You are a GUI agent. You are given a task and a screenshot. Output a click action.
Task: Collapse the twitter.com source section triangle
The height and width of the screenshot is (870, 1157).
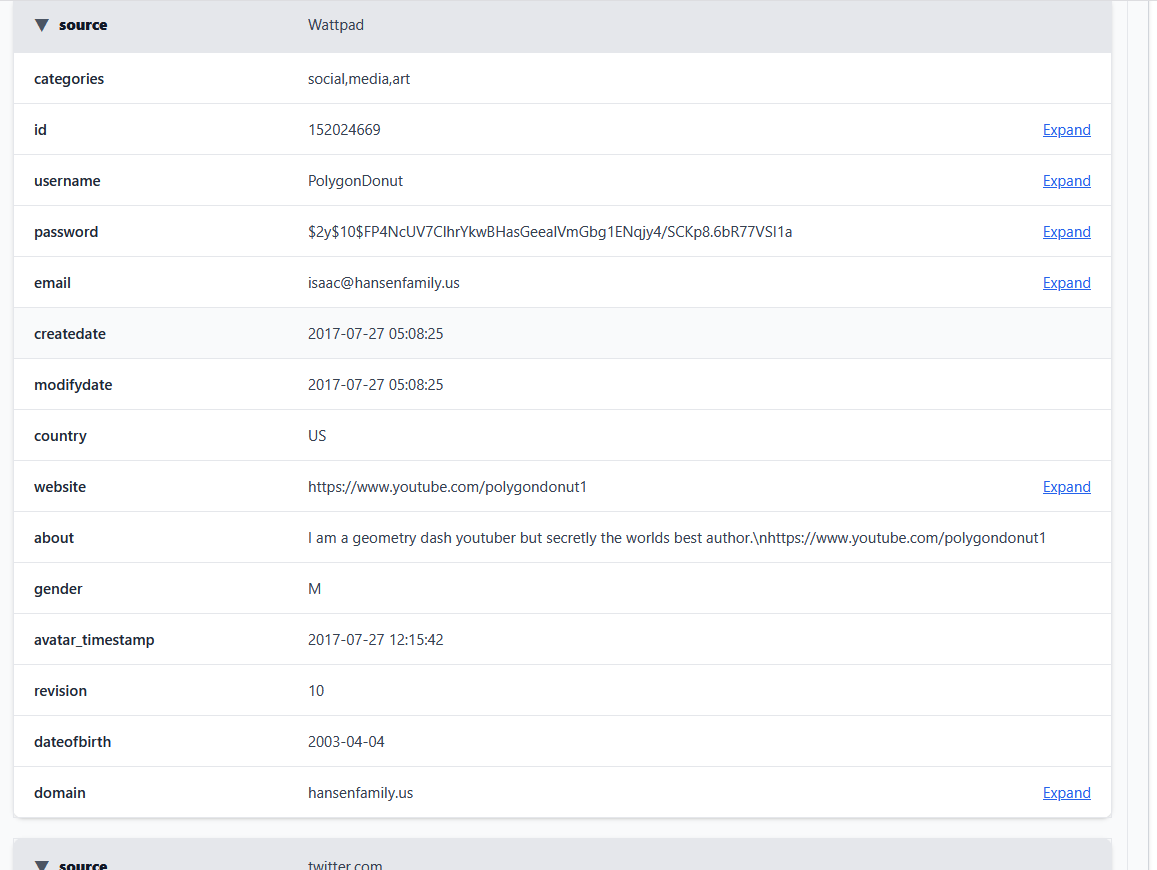[42, 865]
